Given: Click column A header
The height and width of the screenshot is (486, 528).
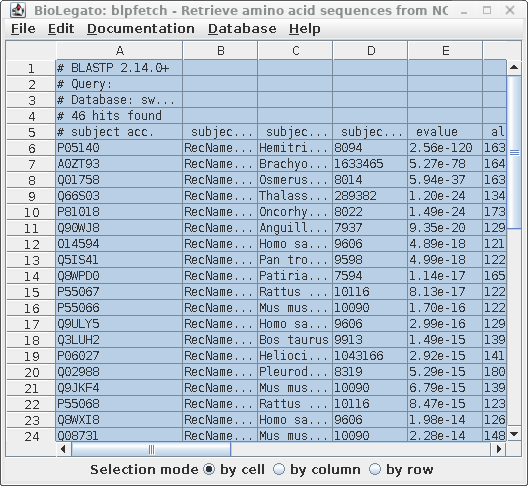Looking at the screenshot, I should pyautogui.click(x=119, y=51).
